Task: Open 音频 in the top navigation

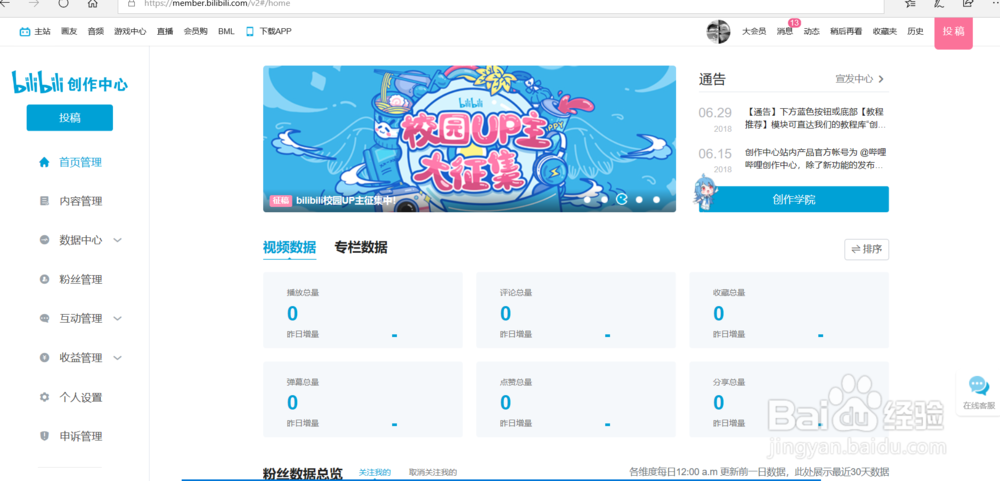Action: (x=96, y=31)
